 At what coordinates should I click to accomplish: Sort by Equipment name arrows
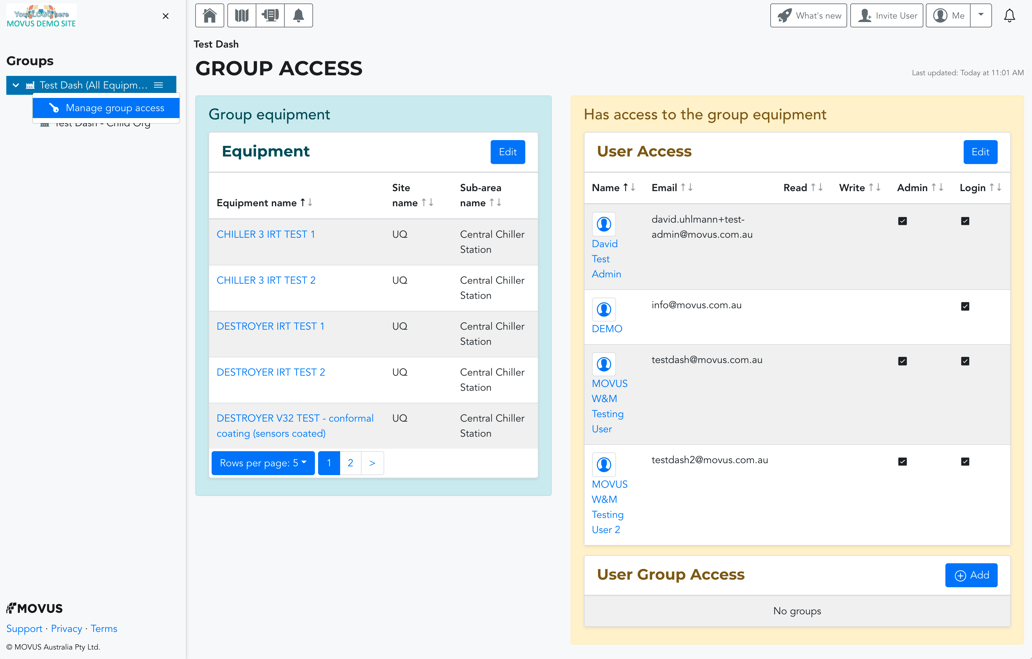point(306,203)
